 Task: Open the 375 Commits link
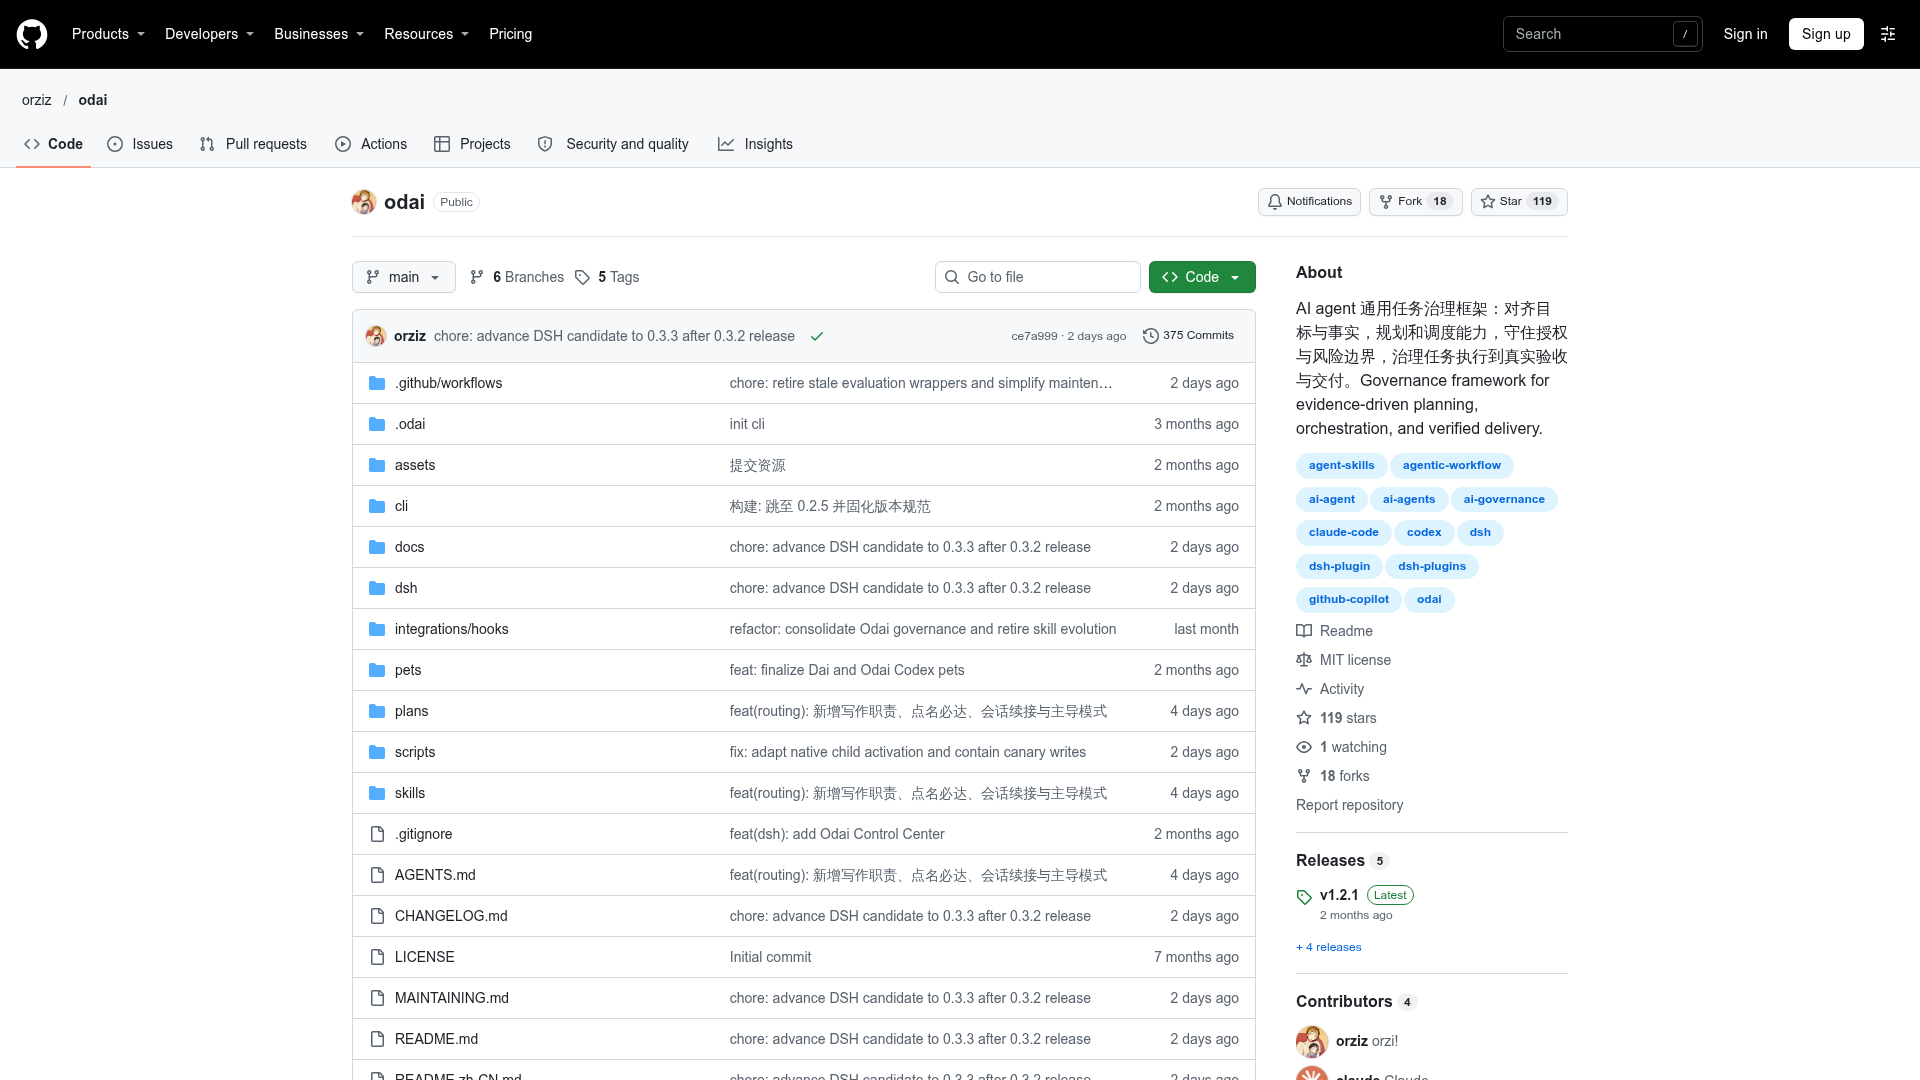coord(1188,336)
